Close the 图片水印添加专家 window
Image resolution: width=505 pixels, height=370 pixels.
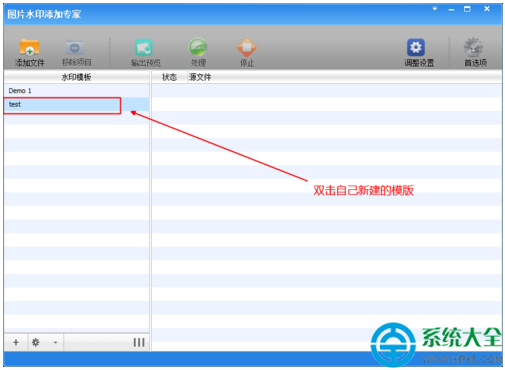coord(487,9)
